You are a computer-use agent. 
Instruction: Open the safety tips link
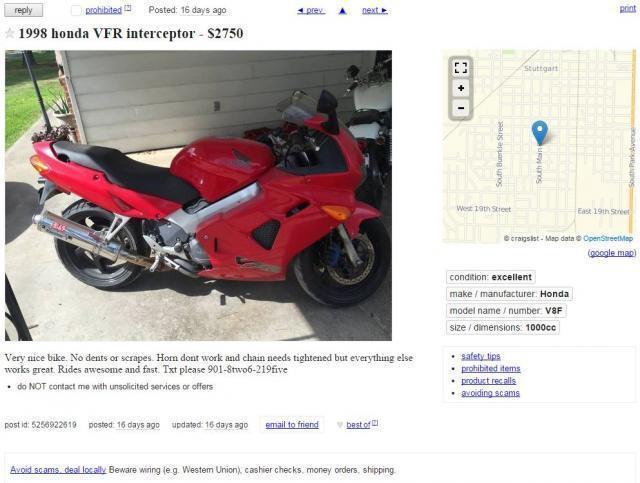pos(481,356)
